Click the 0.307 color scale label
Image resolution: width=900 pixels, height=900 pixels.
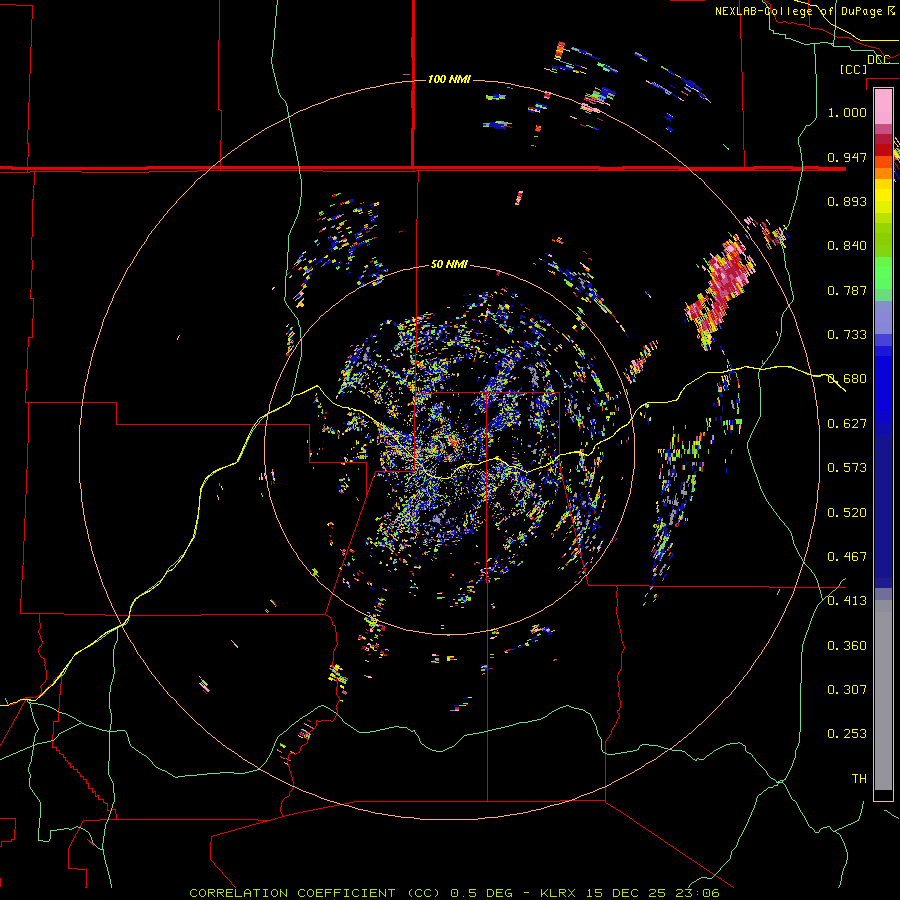pyautogui.click(x=847, y=690)
